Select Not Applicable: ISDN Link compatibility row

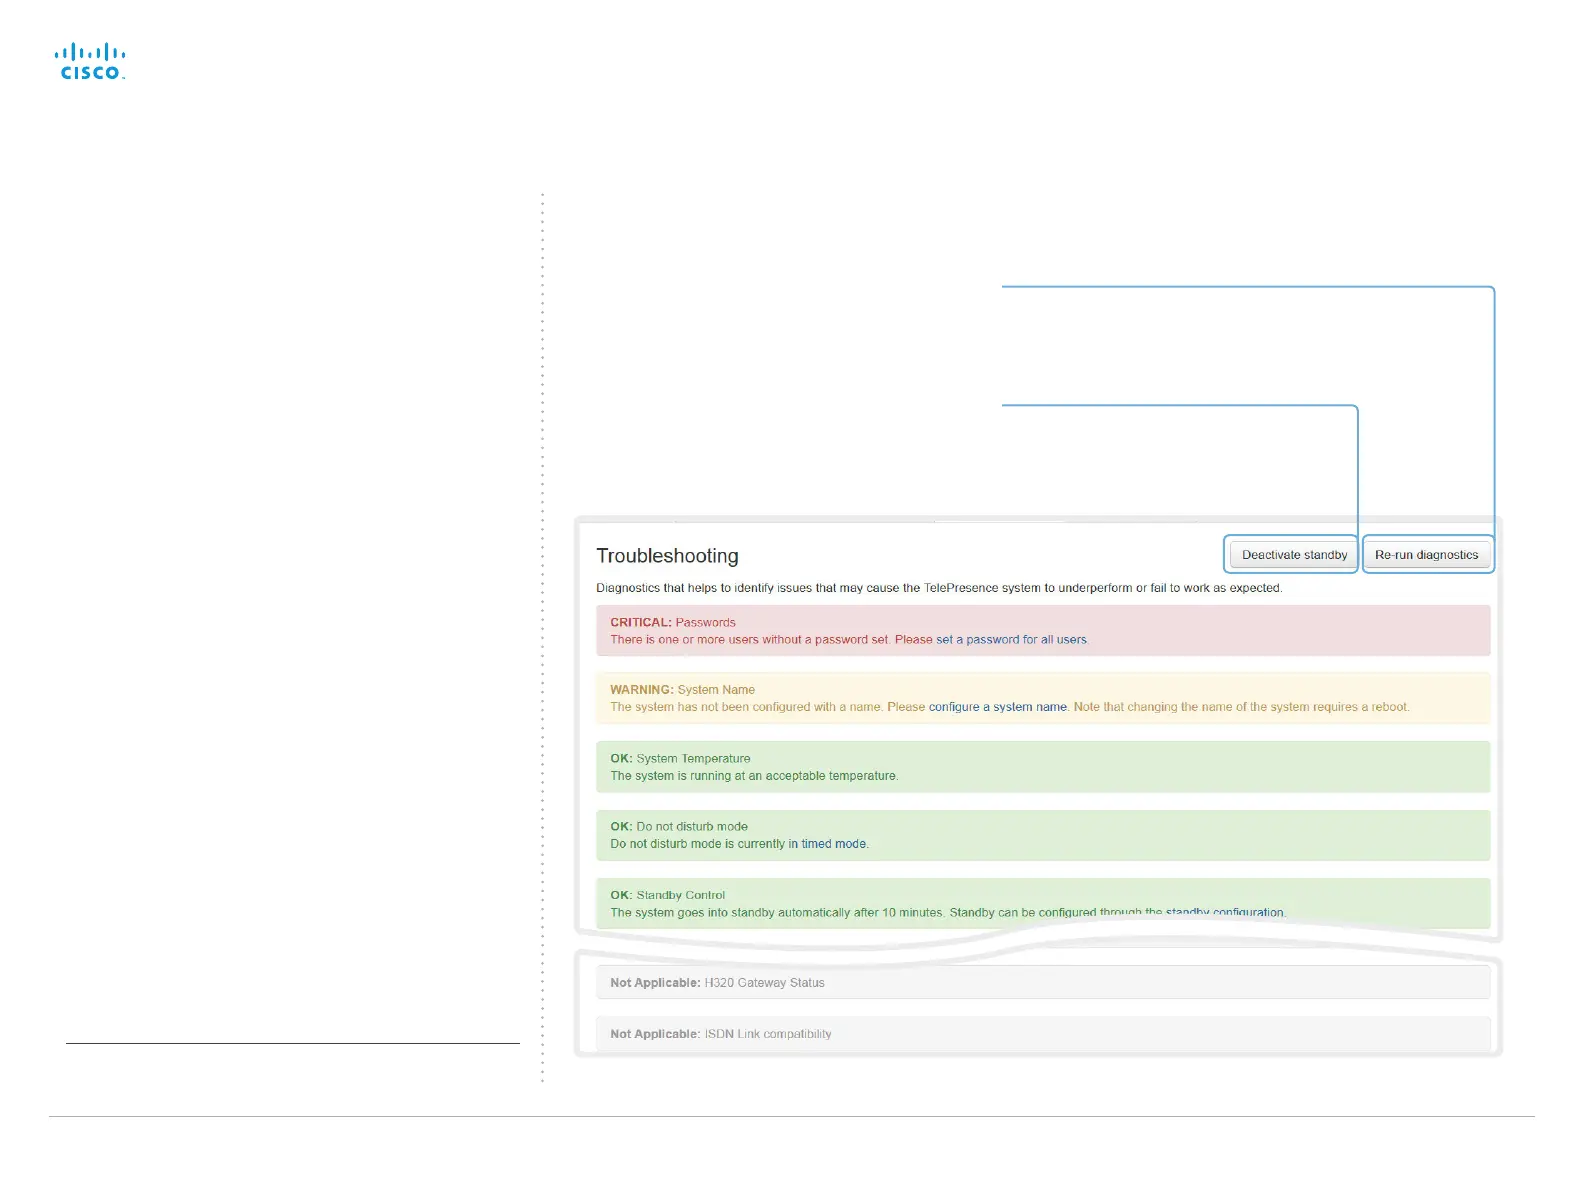[1043, 1034]
